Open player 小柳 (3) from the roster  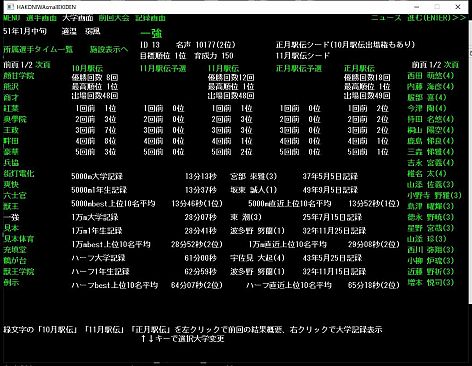tap(430, 261)
